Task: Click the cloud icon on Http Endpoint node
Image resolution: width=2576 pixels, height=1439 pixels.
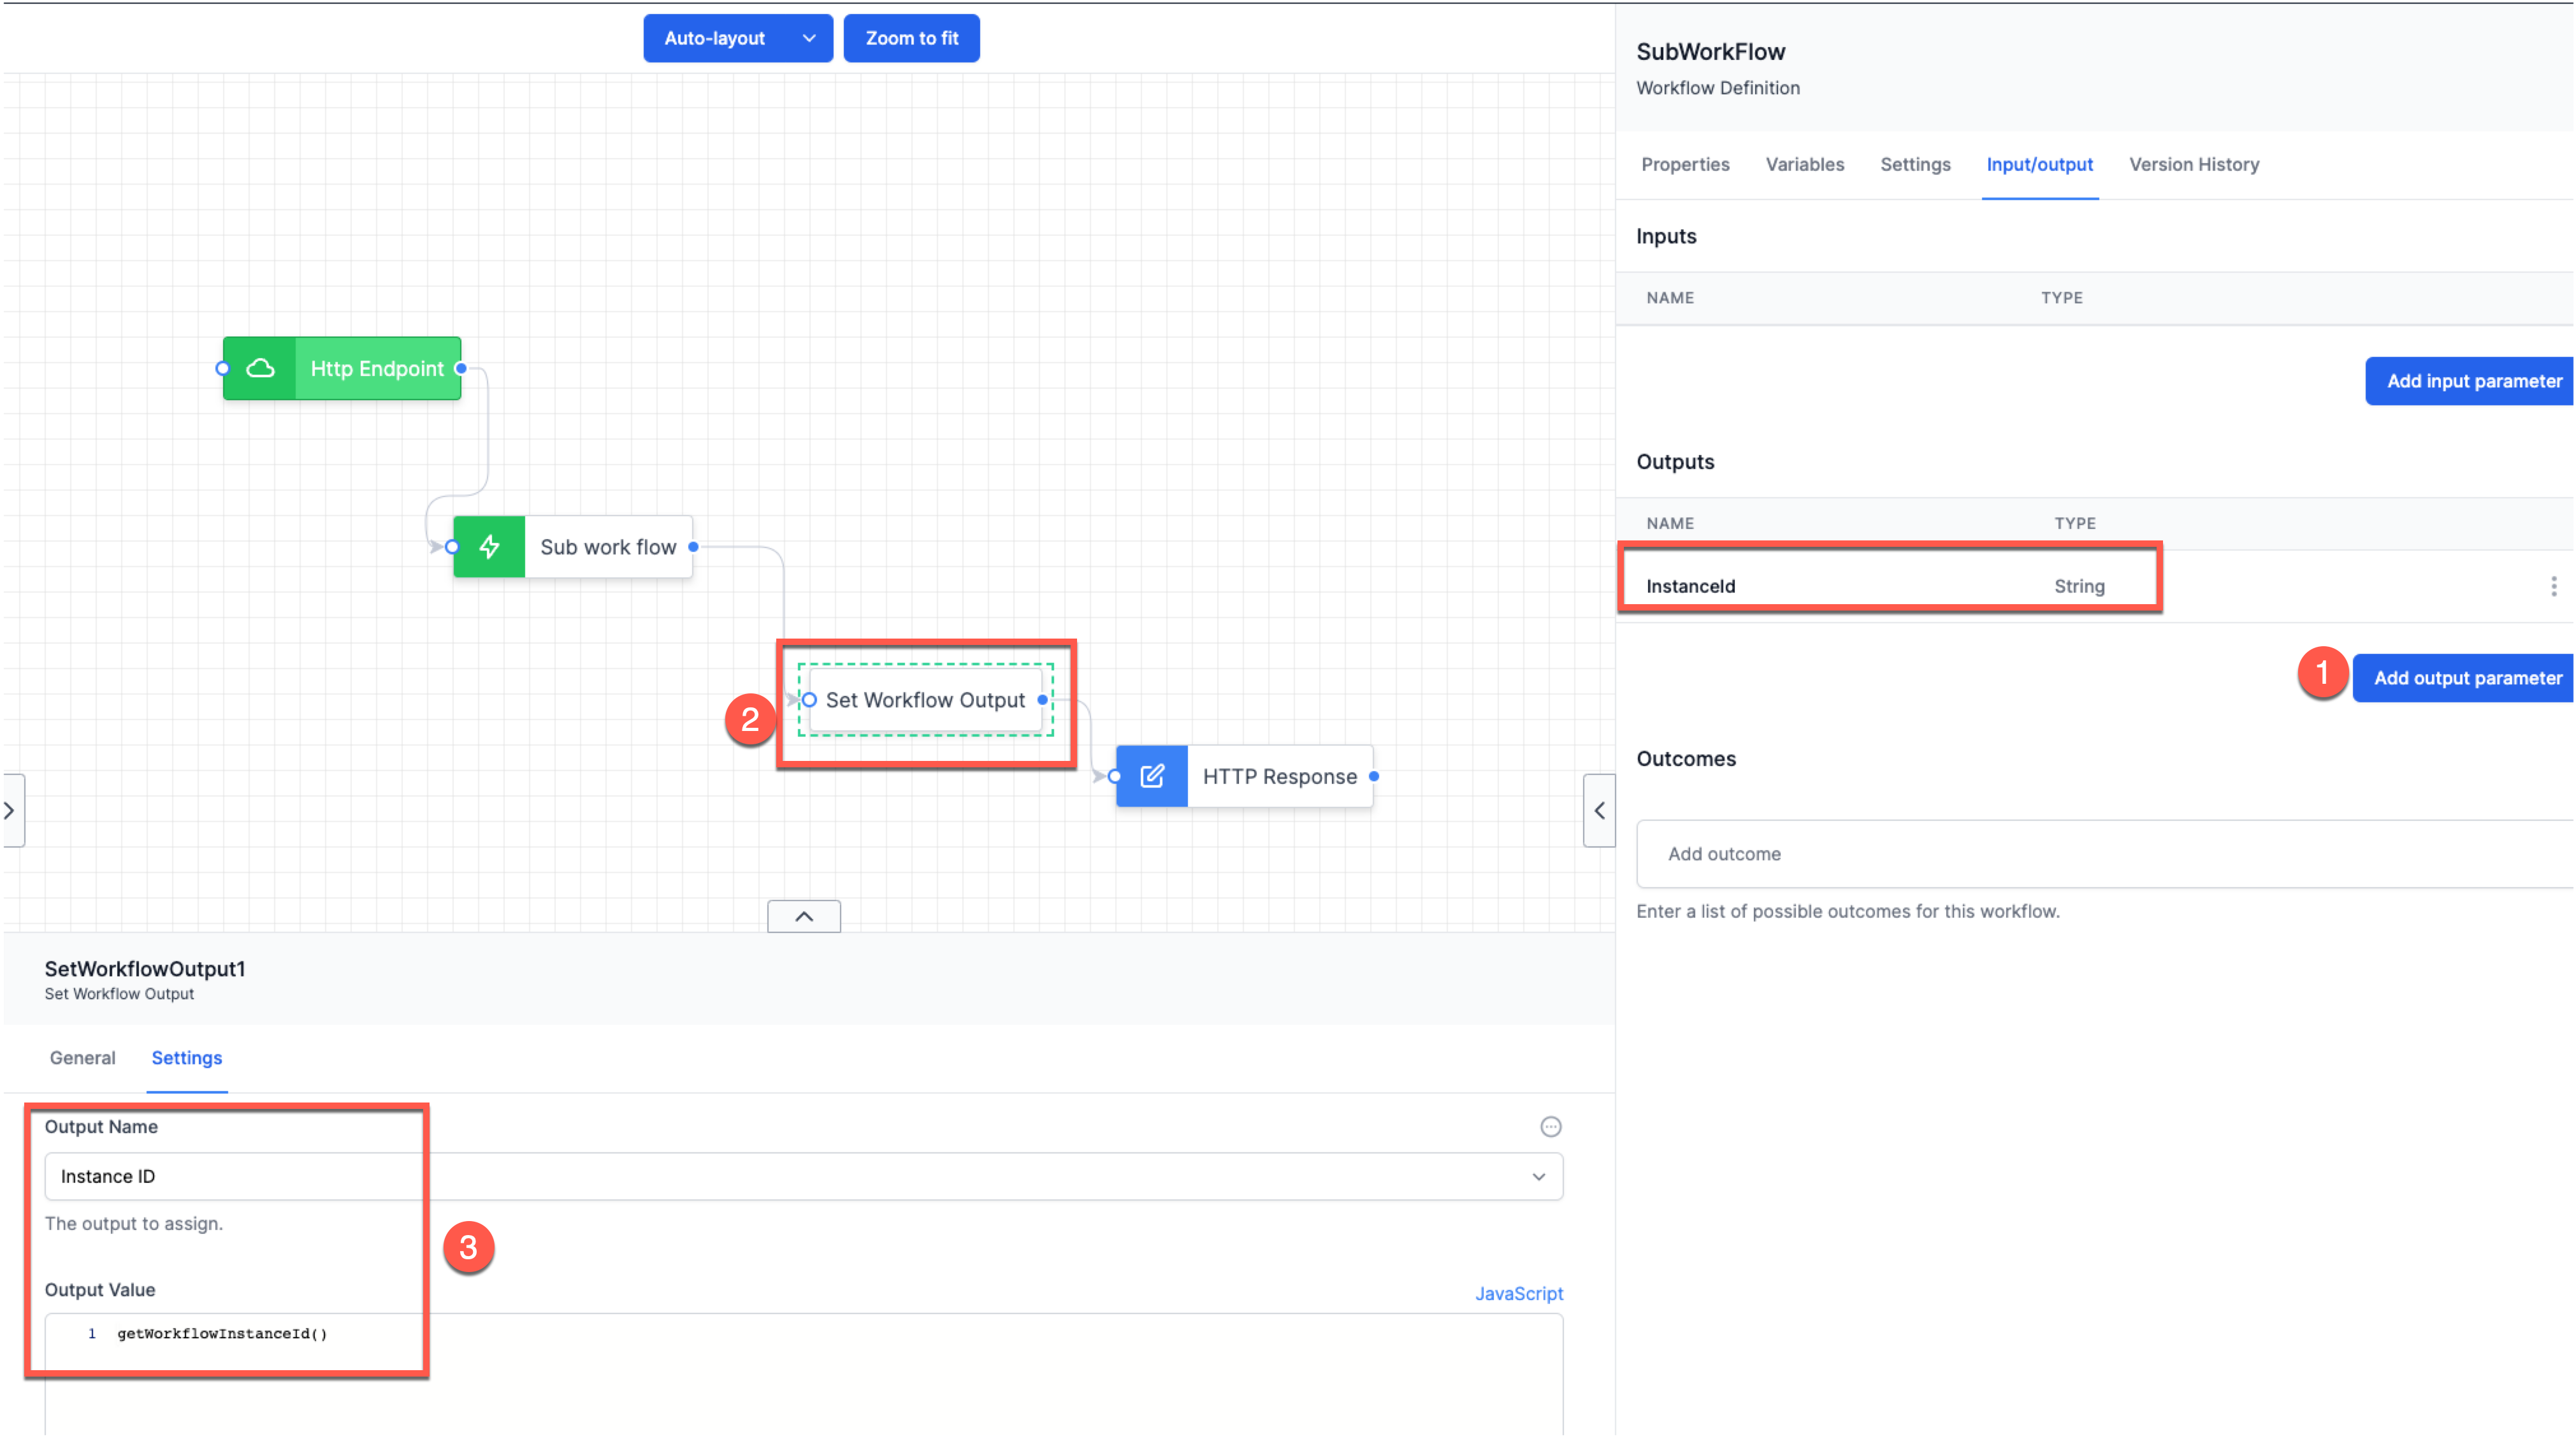Action: tap(260, 368)
